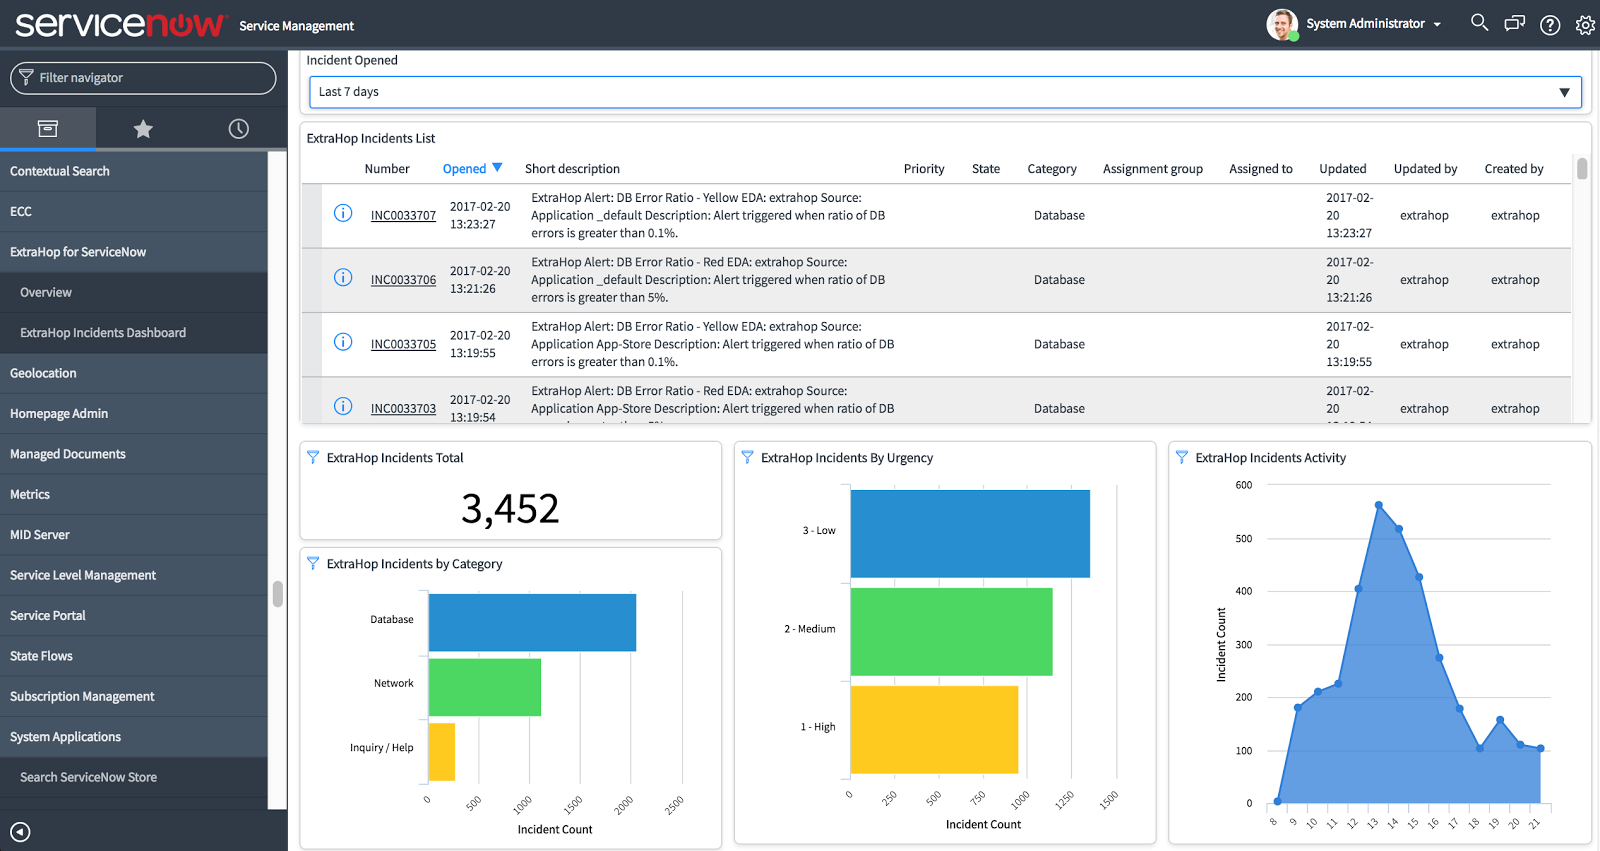This screenshot has width=1600, height=851.
Task: Sort by Assigned to column
Action: [1261, 169]
